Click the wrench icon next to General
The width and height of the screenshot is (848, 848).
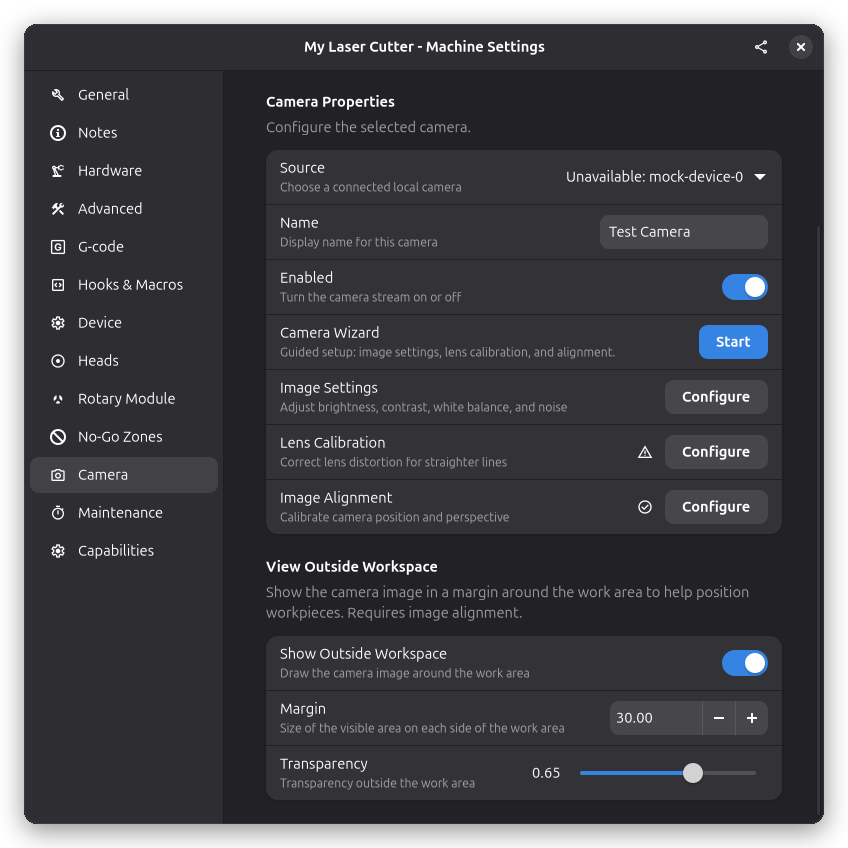(x=58, y=95)
